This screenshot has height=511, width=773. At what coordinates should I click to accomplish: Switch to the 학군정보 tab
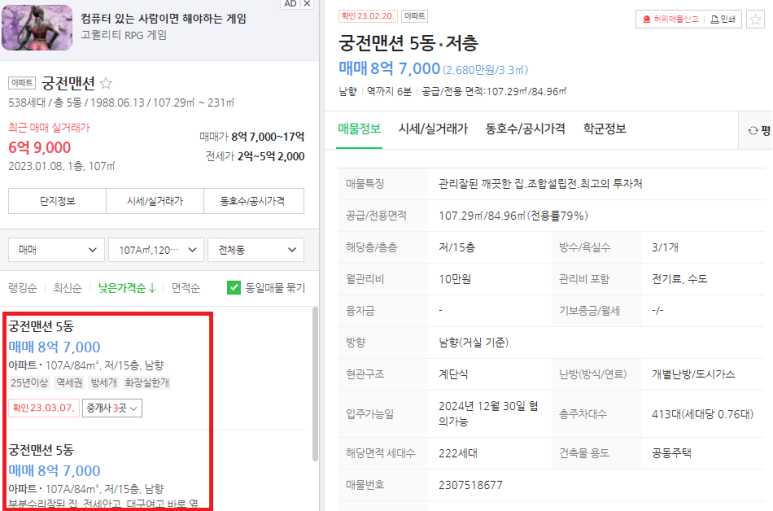(x=604, y=129)
